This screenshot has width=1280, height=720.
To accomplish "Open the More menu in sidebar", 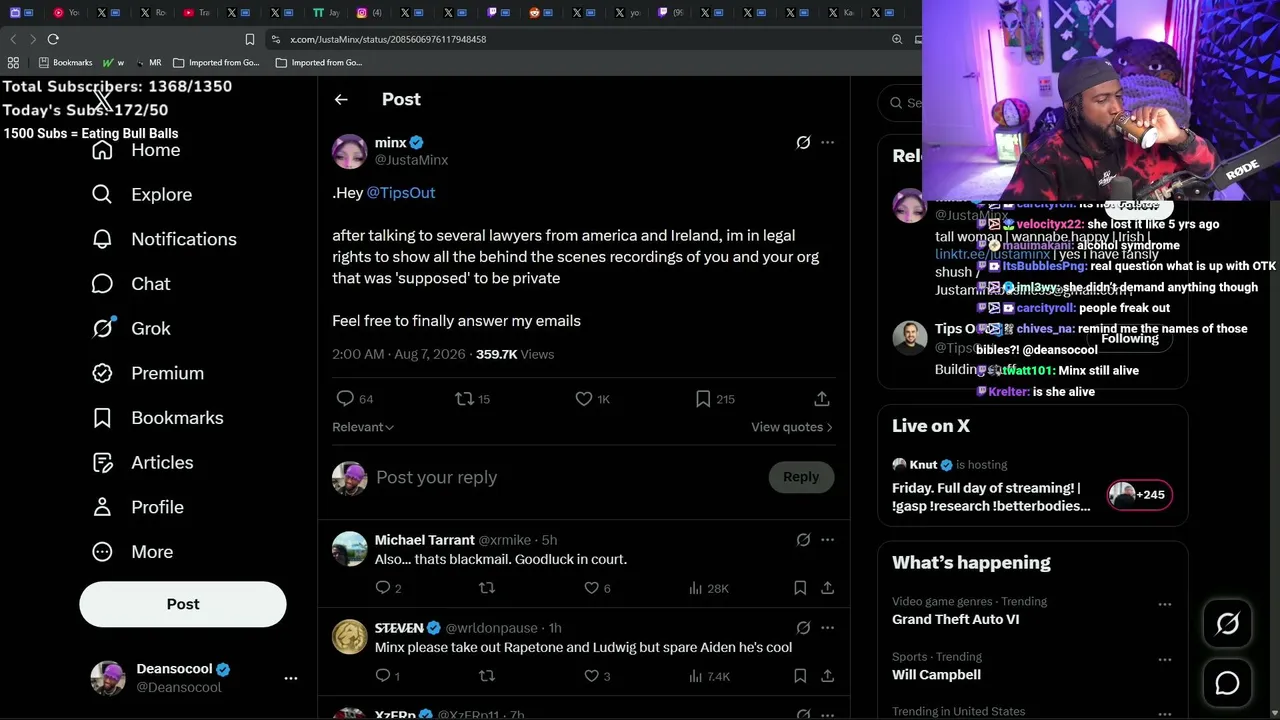I will click(x=132, y=552).
